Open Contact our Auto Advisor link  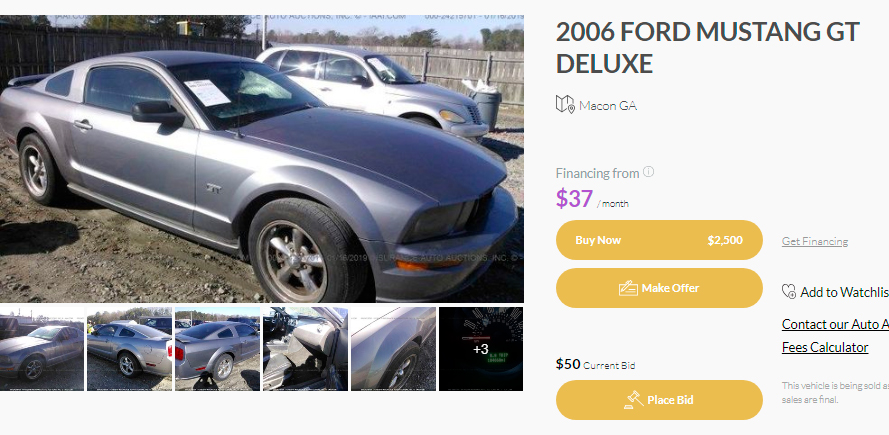[x=835, y=324]
